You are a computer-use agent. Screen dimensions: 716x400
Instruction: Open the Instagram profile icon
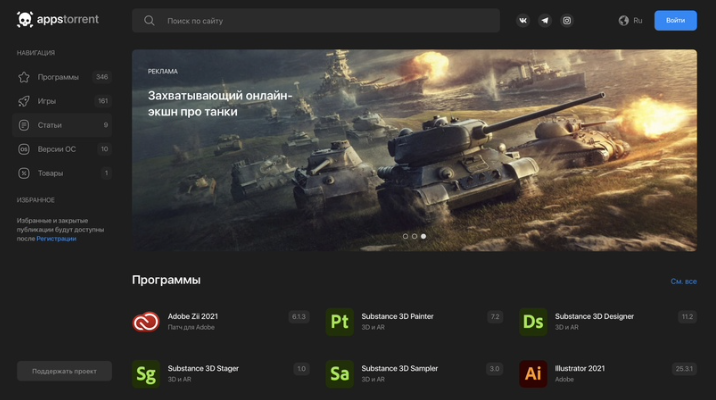click(x=567, y=21)
